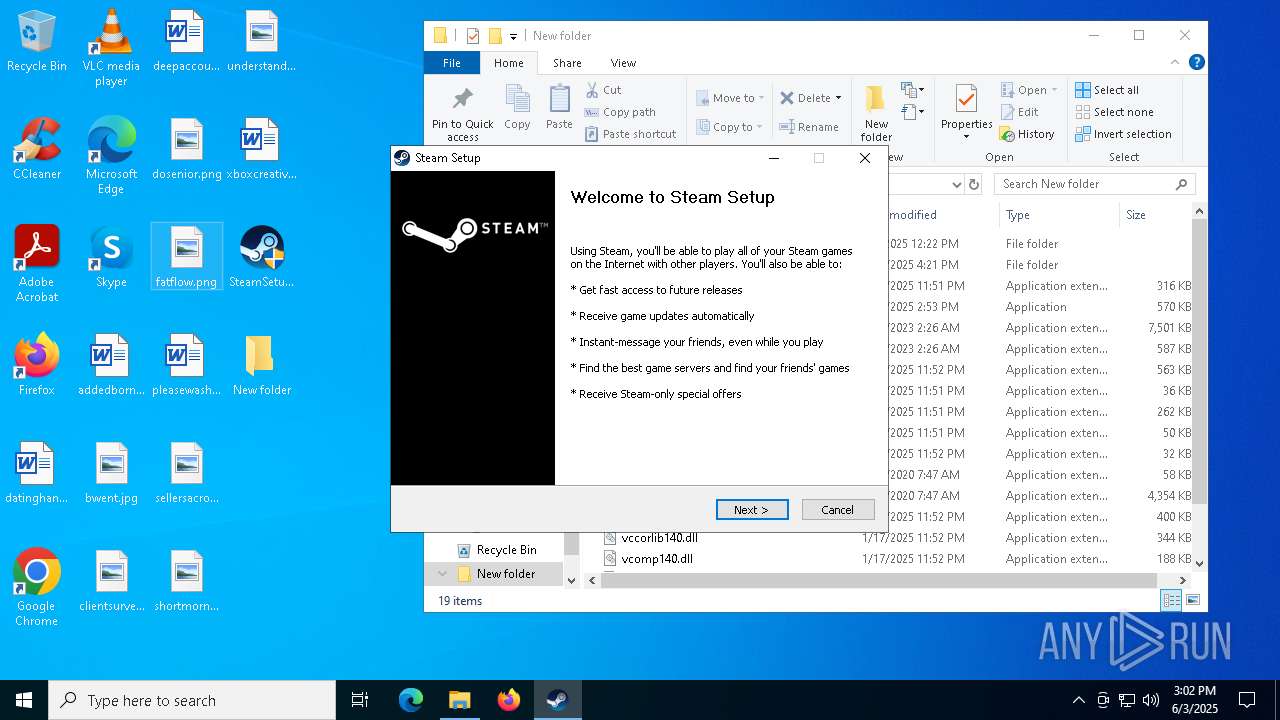Screen dimensions: 1280x720
Task: Click Paste shortcut in the ribbon
Action: point(631,134)
